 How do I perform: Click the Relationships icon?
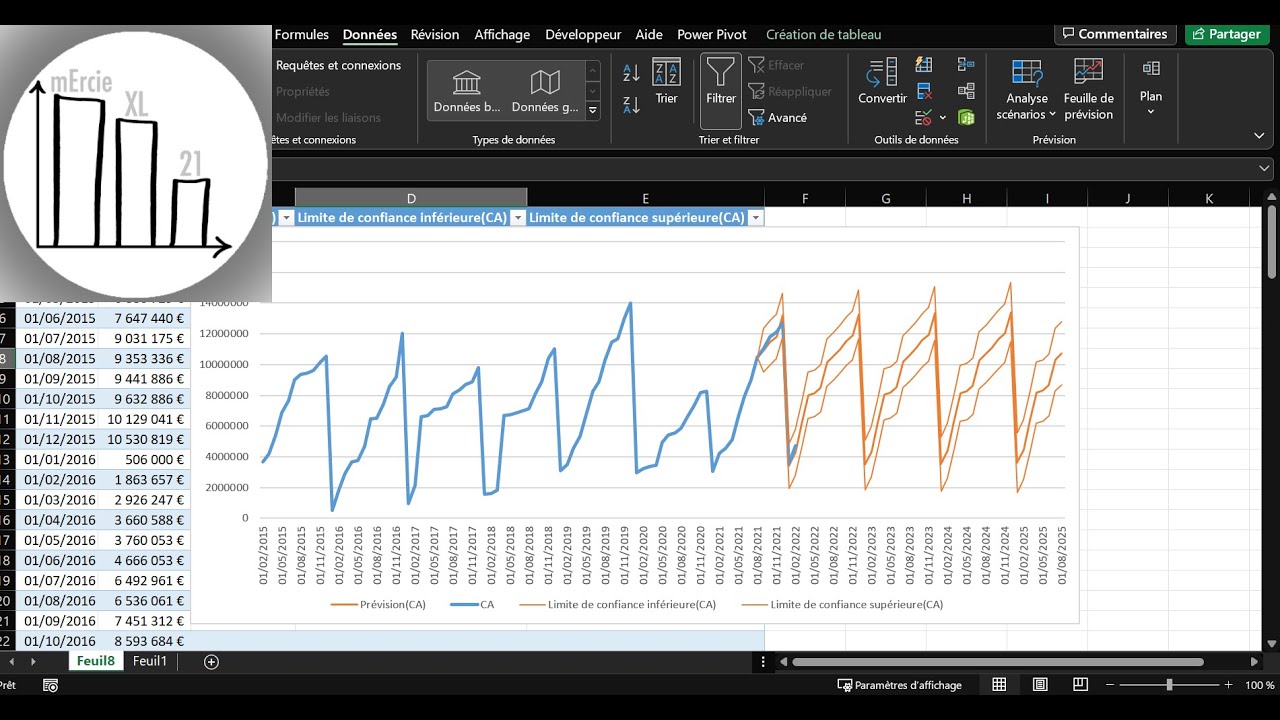pos(966,91)
